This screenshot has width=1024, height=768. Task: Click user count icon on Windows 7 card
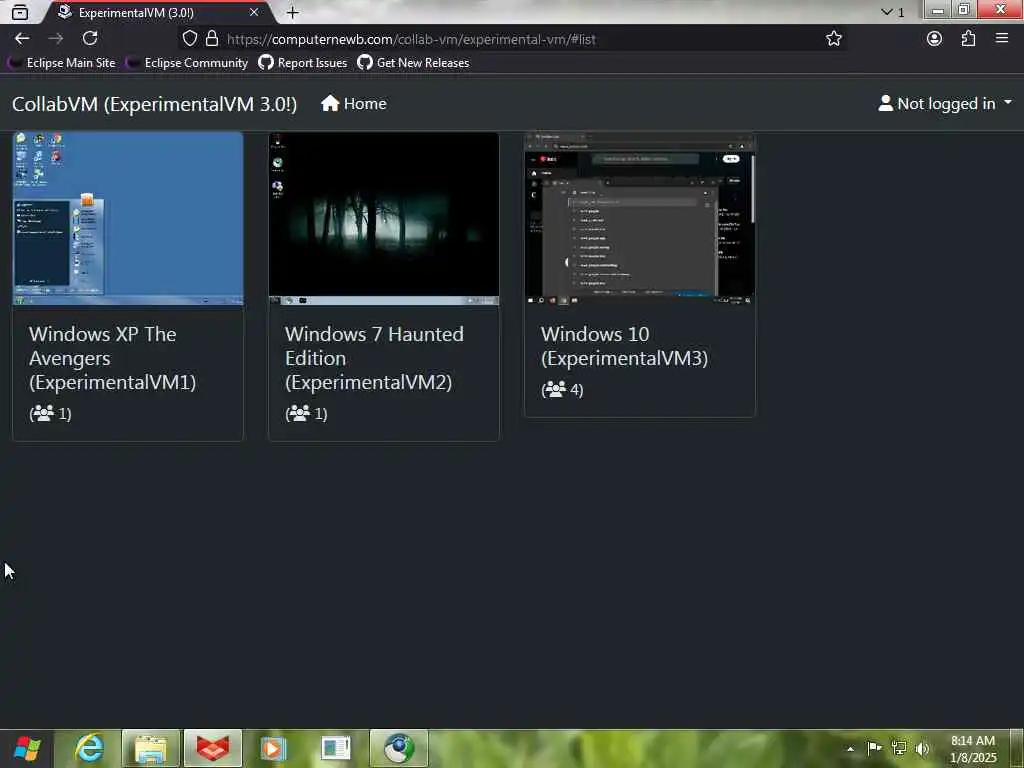coord(300,413)
